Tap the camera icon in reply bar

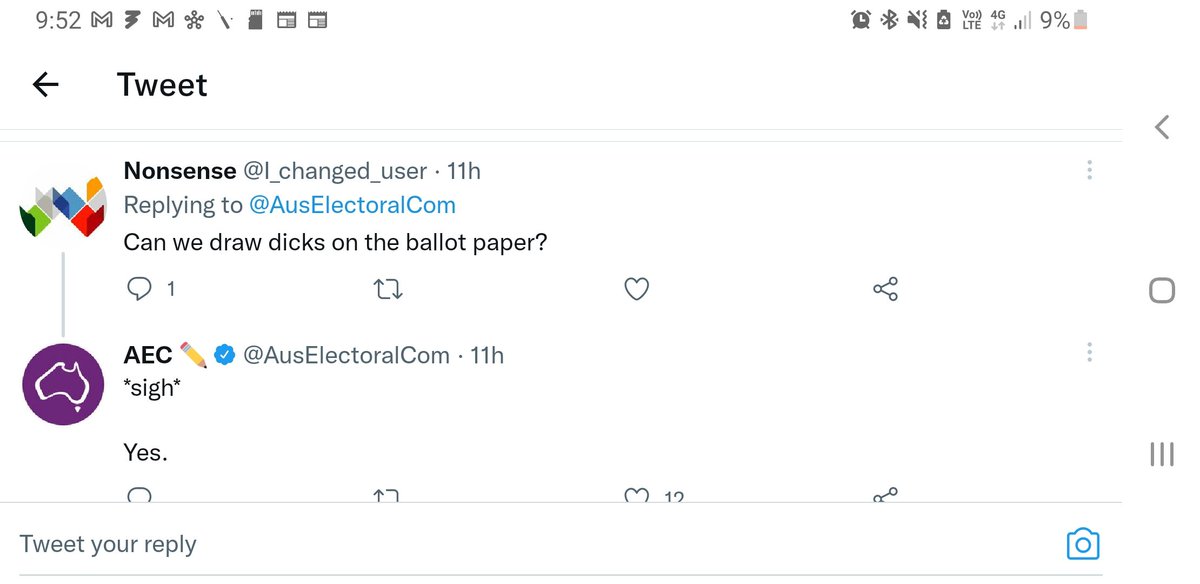[x=1082, y=544]
